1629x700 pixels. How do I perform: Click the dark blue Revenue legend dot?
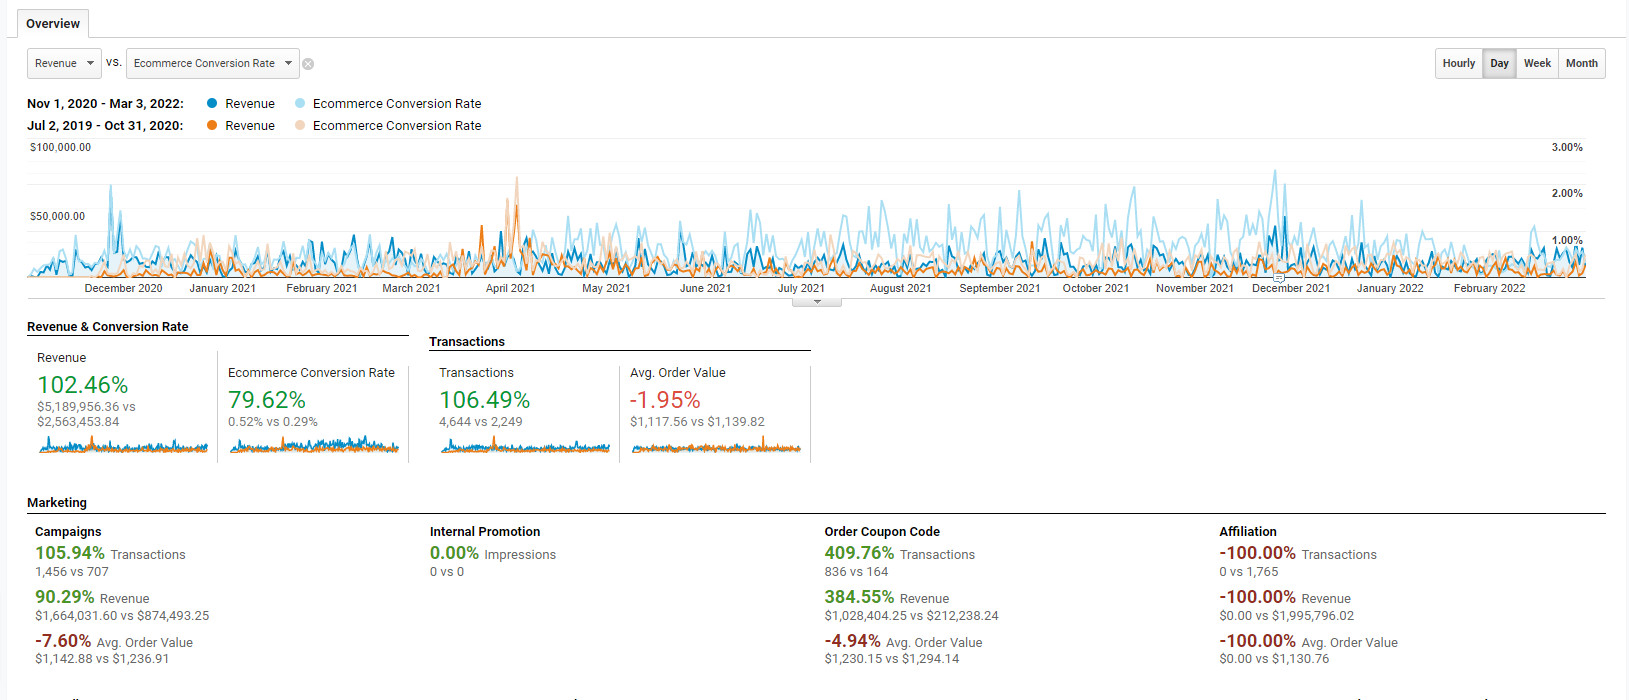point(212,103)
